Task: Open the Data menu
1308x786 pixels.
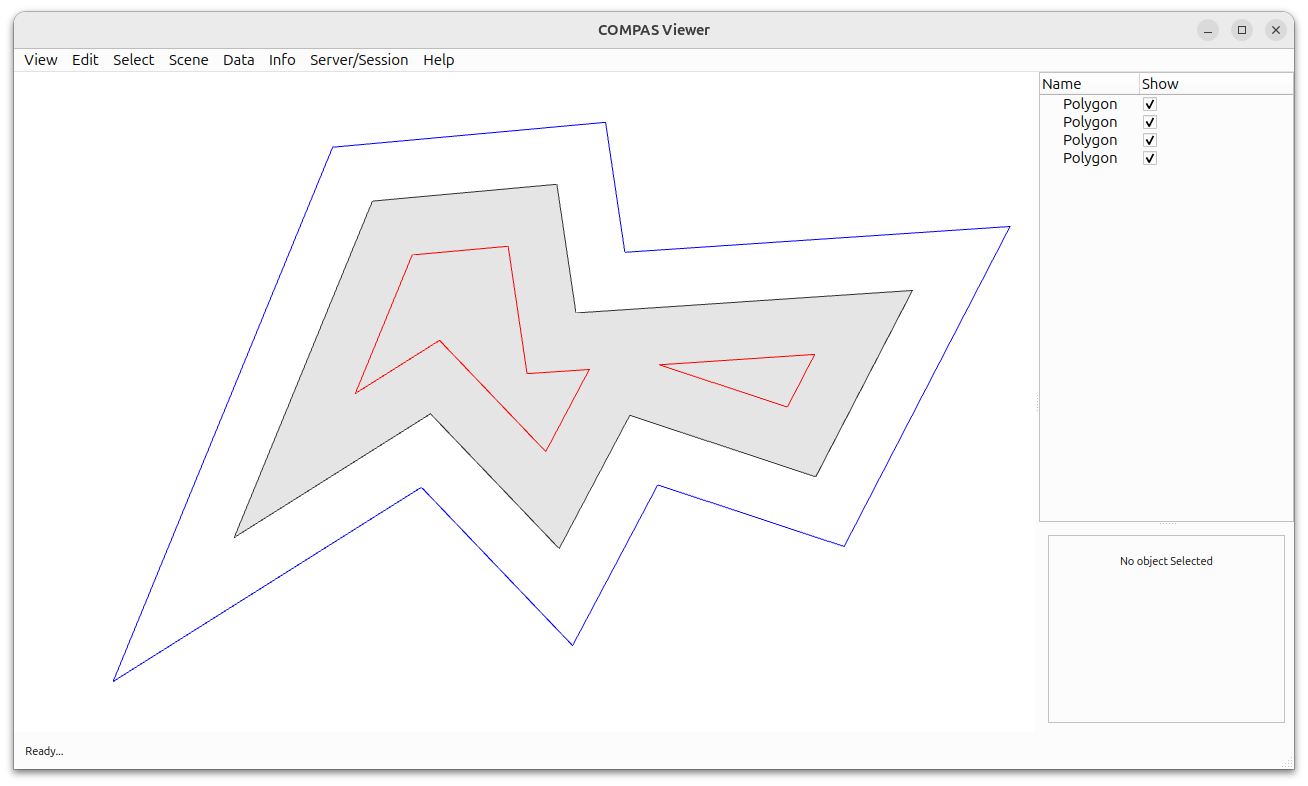Action: pos(238,60)
